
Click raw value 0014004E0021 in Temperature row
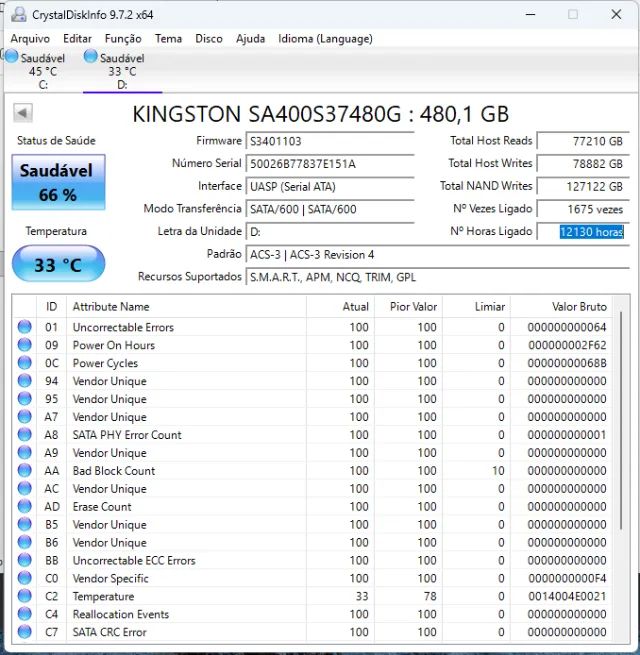(x=567, y=596)
